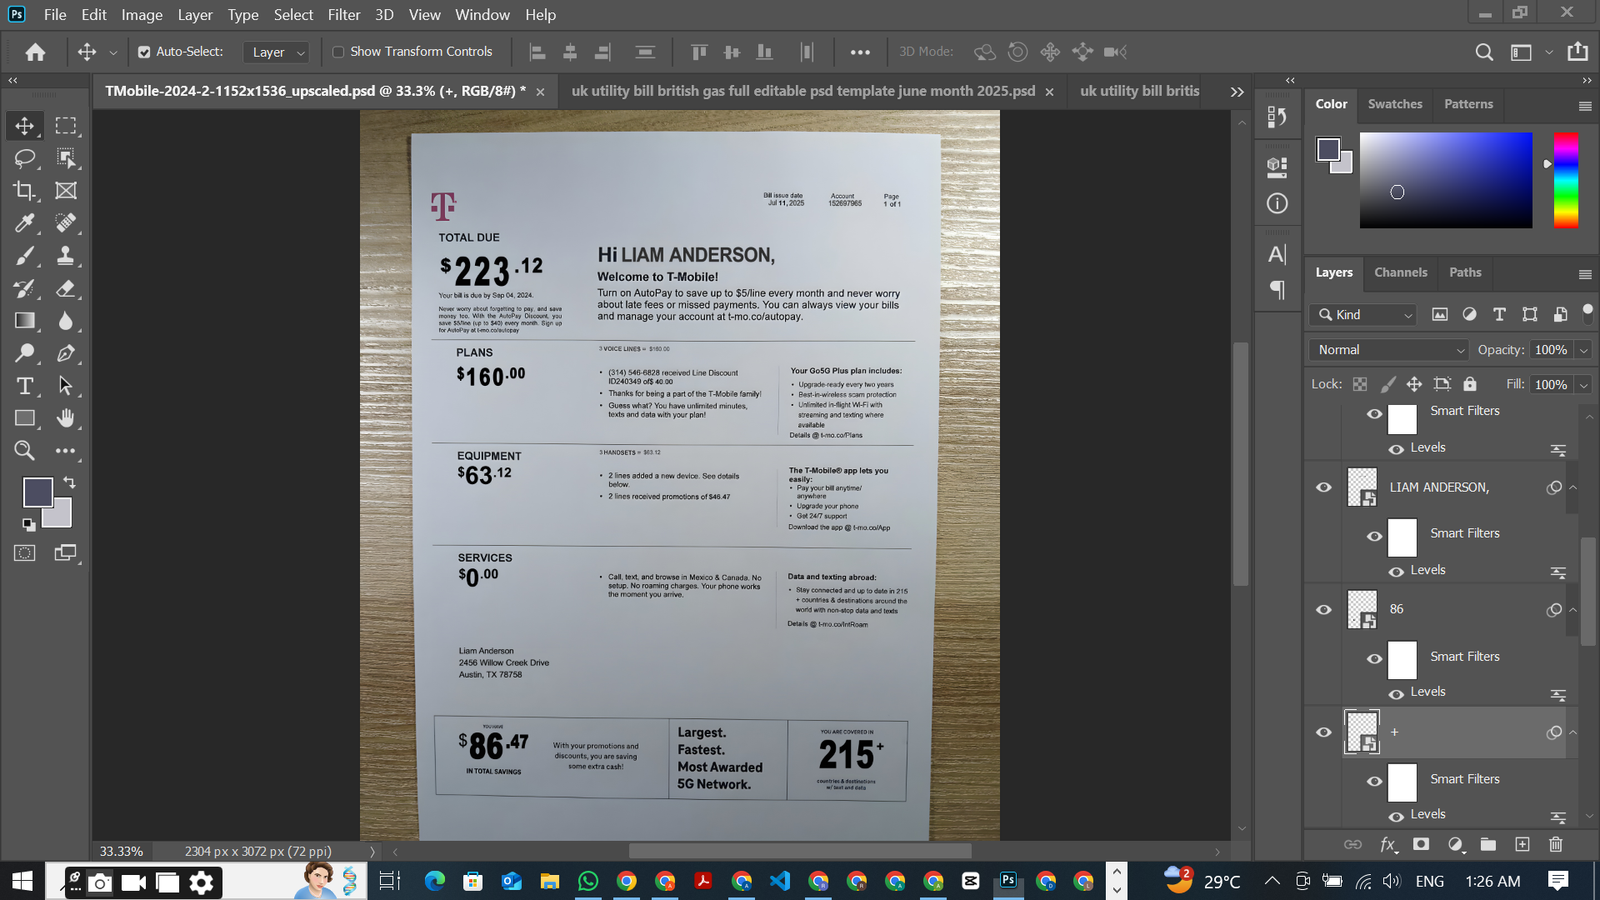Select the Gradient tool

click(24, 321)
